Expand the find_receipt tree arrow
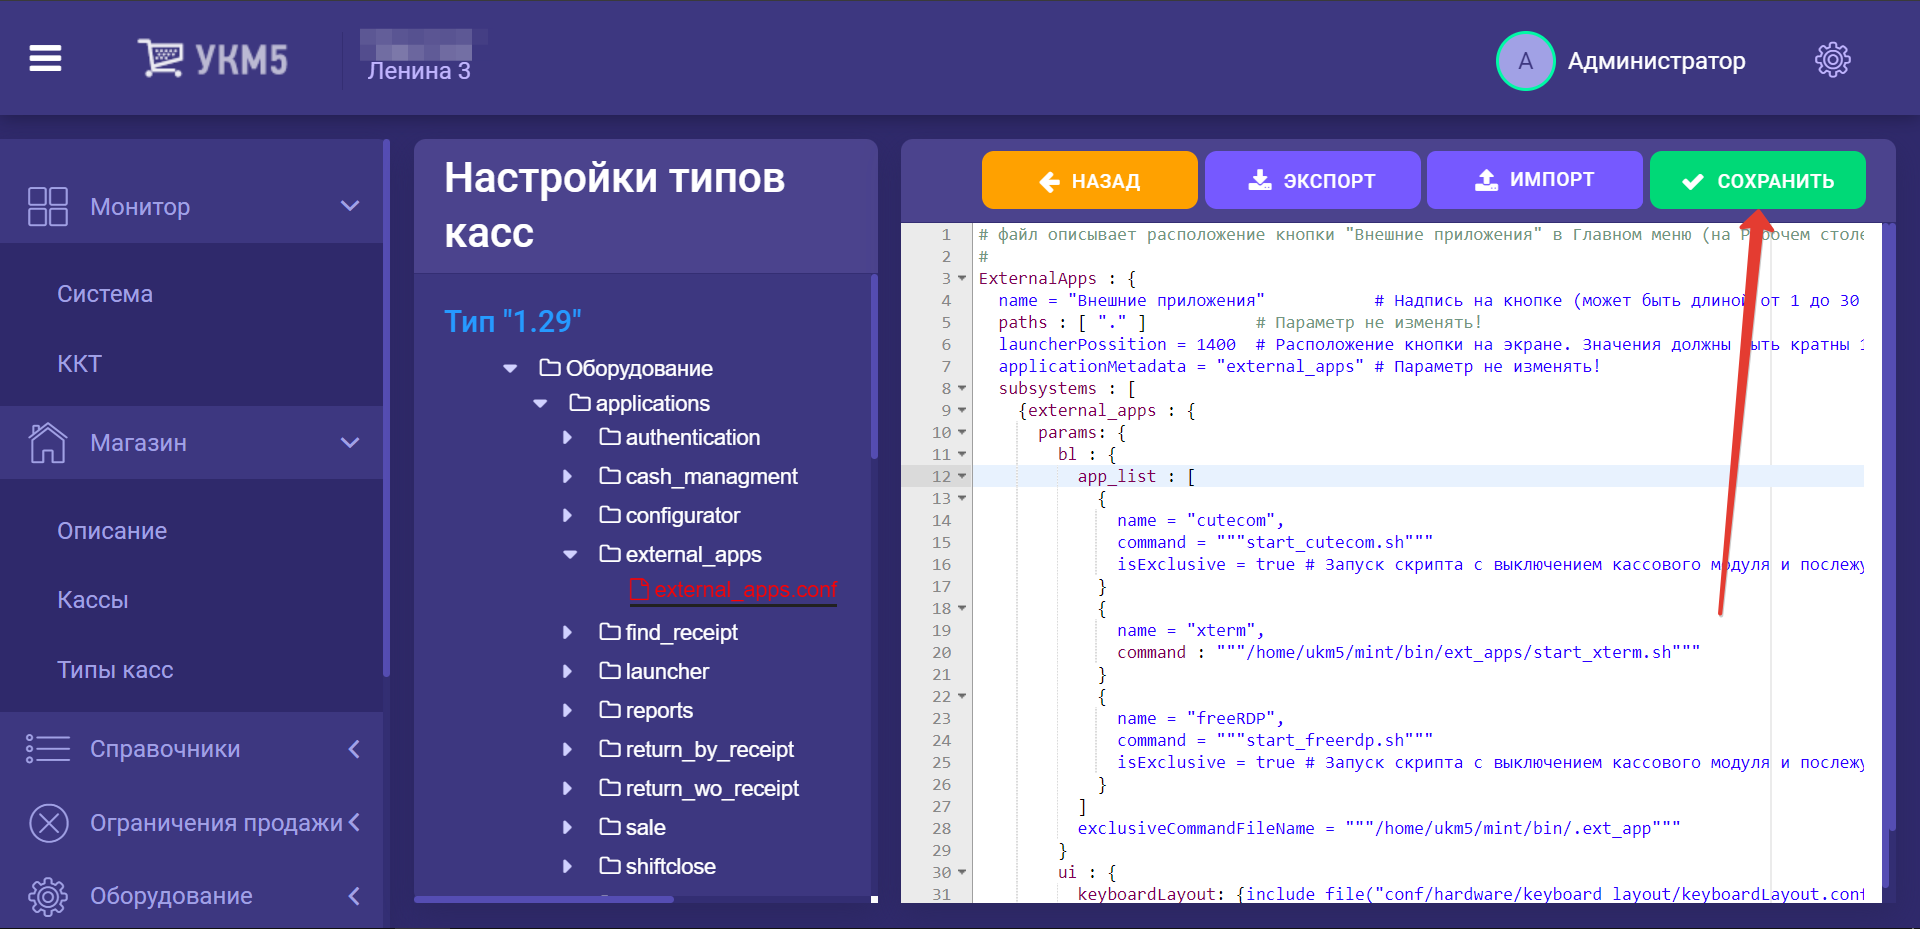This screenshot has width=1920, height=929. 567,632
